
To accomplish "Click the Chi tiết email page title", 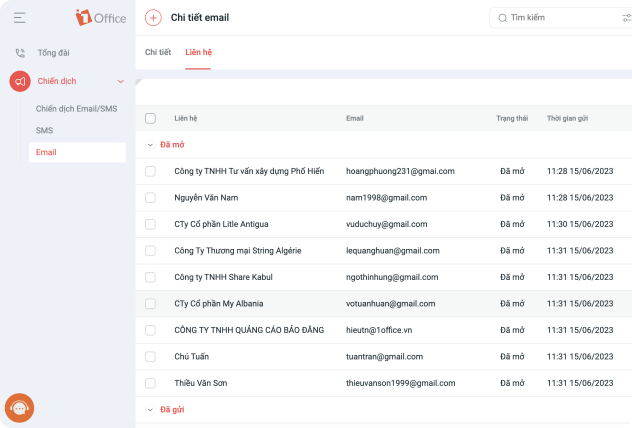I will (x=200, y=18).
